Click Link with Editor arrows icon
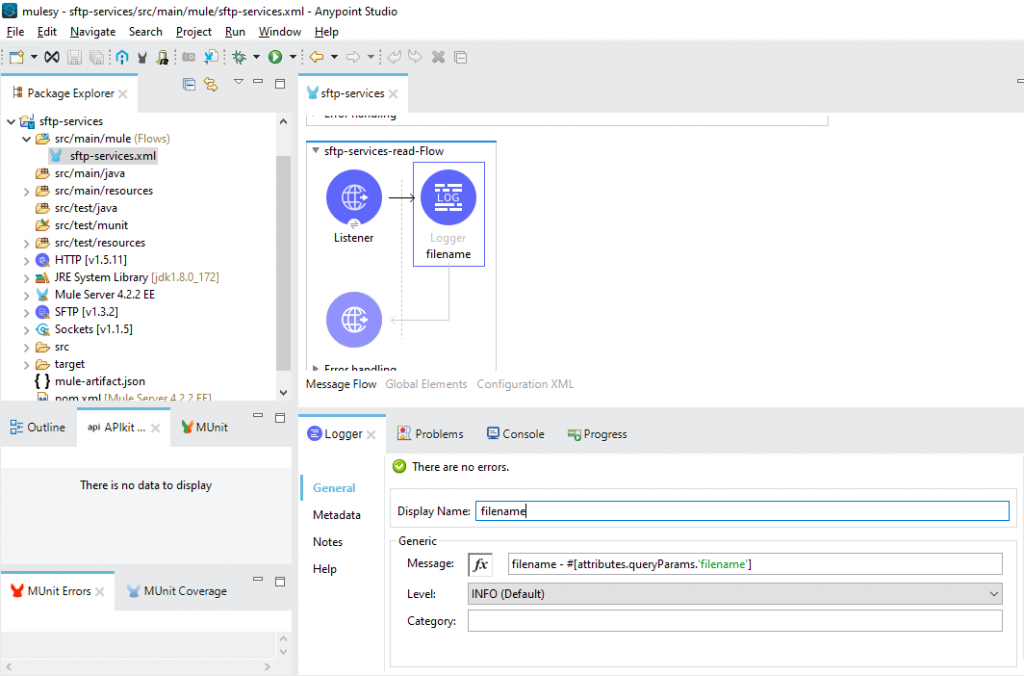The image size is (1024, 676). [211, 84]
